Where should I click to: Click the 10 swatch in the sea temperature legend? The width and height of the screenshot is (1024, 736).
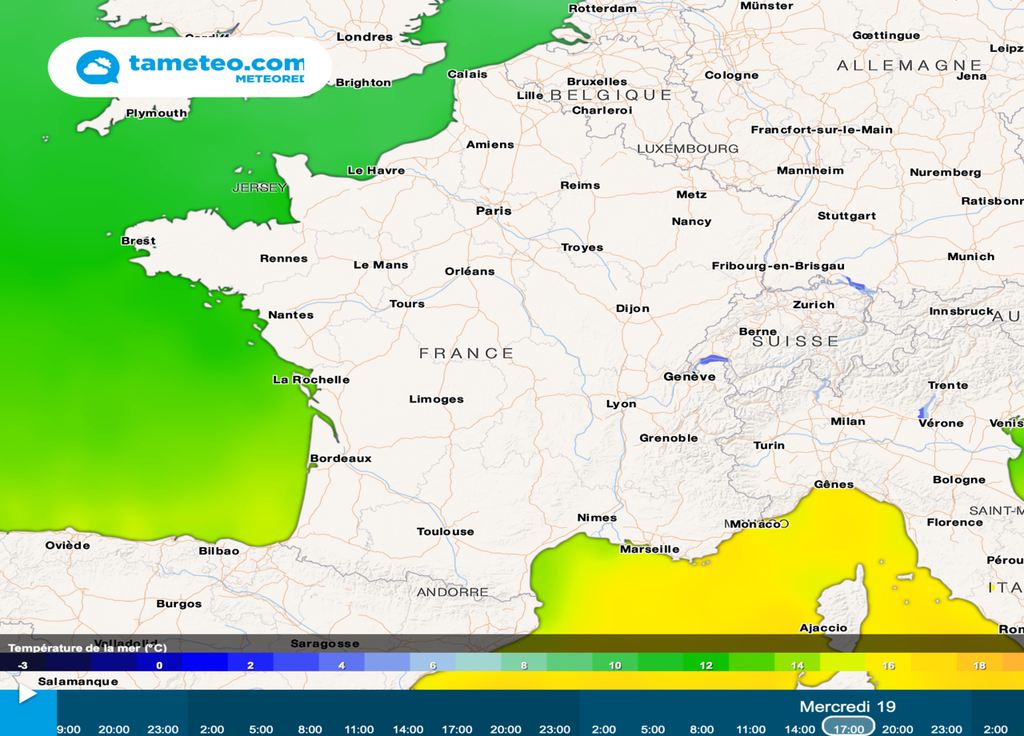pos(614,663)
